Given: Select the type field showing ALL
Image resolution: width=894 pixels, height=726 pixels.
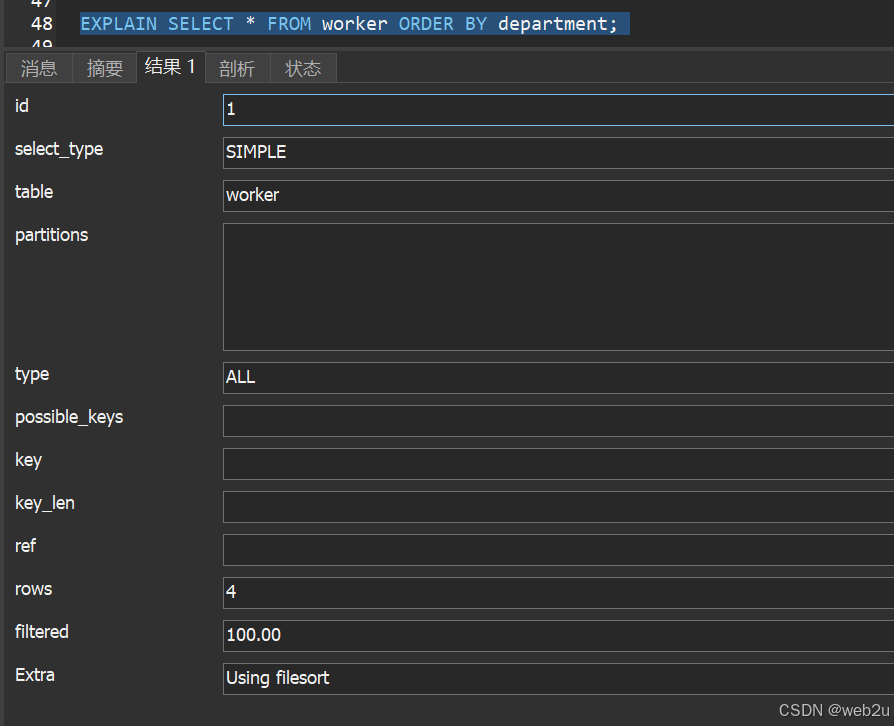Looking at the screenshot, I should click(558, 378).
